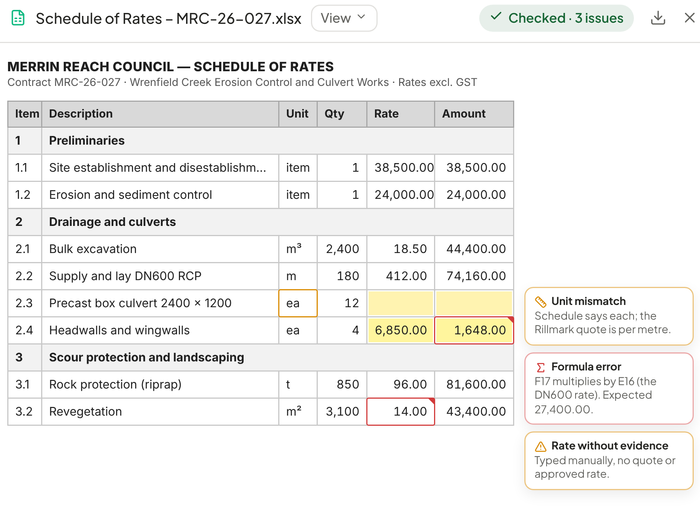
Task: Click the Unit column header
Action: tap(298, 114)
